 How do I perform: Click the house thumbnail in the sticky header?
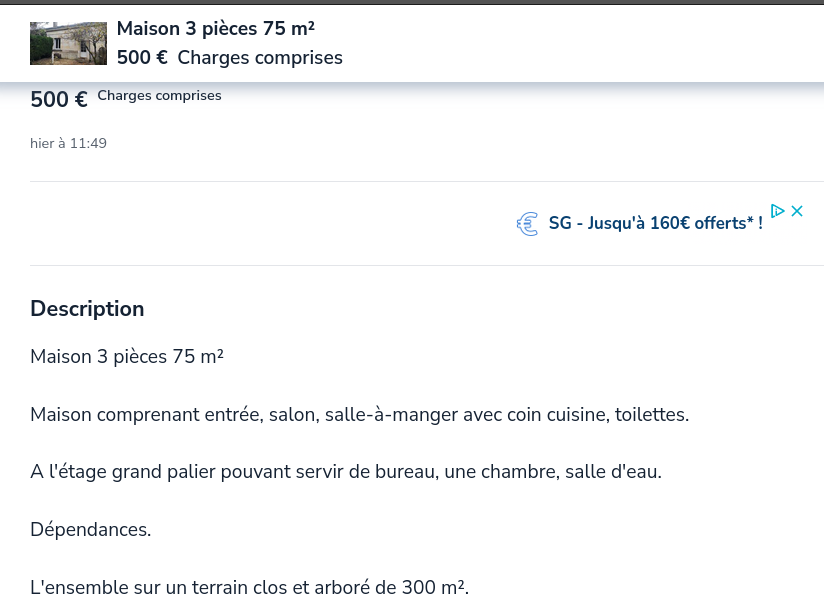coord(68,43)
